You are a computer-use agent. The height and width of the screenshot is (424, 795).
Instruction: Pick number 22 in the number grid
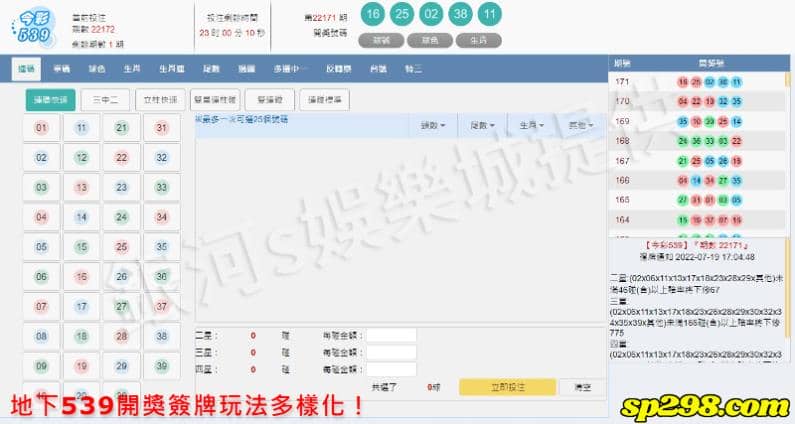(122, 157)
